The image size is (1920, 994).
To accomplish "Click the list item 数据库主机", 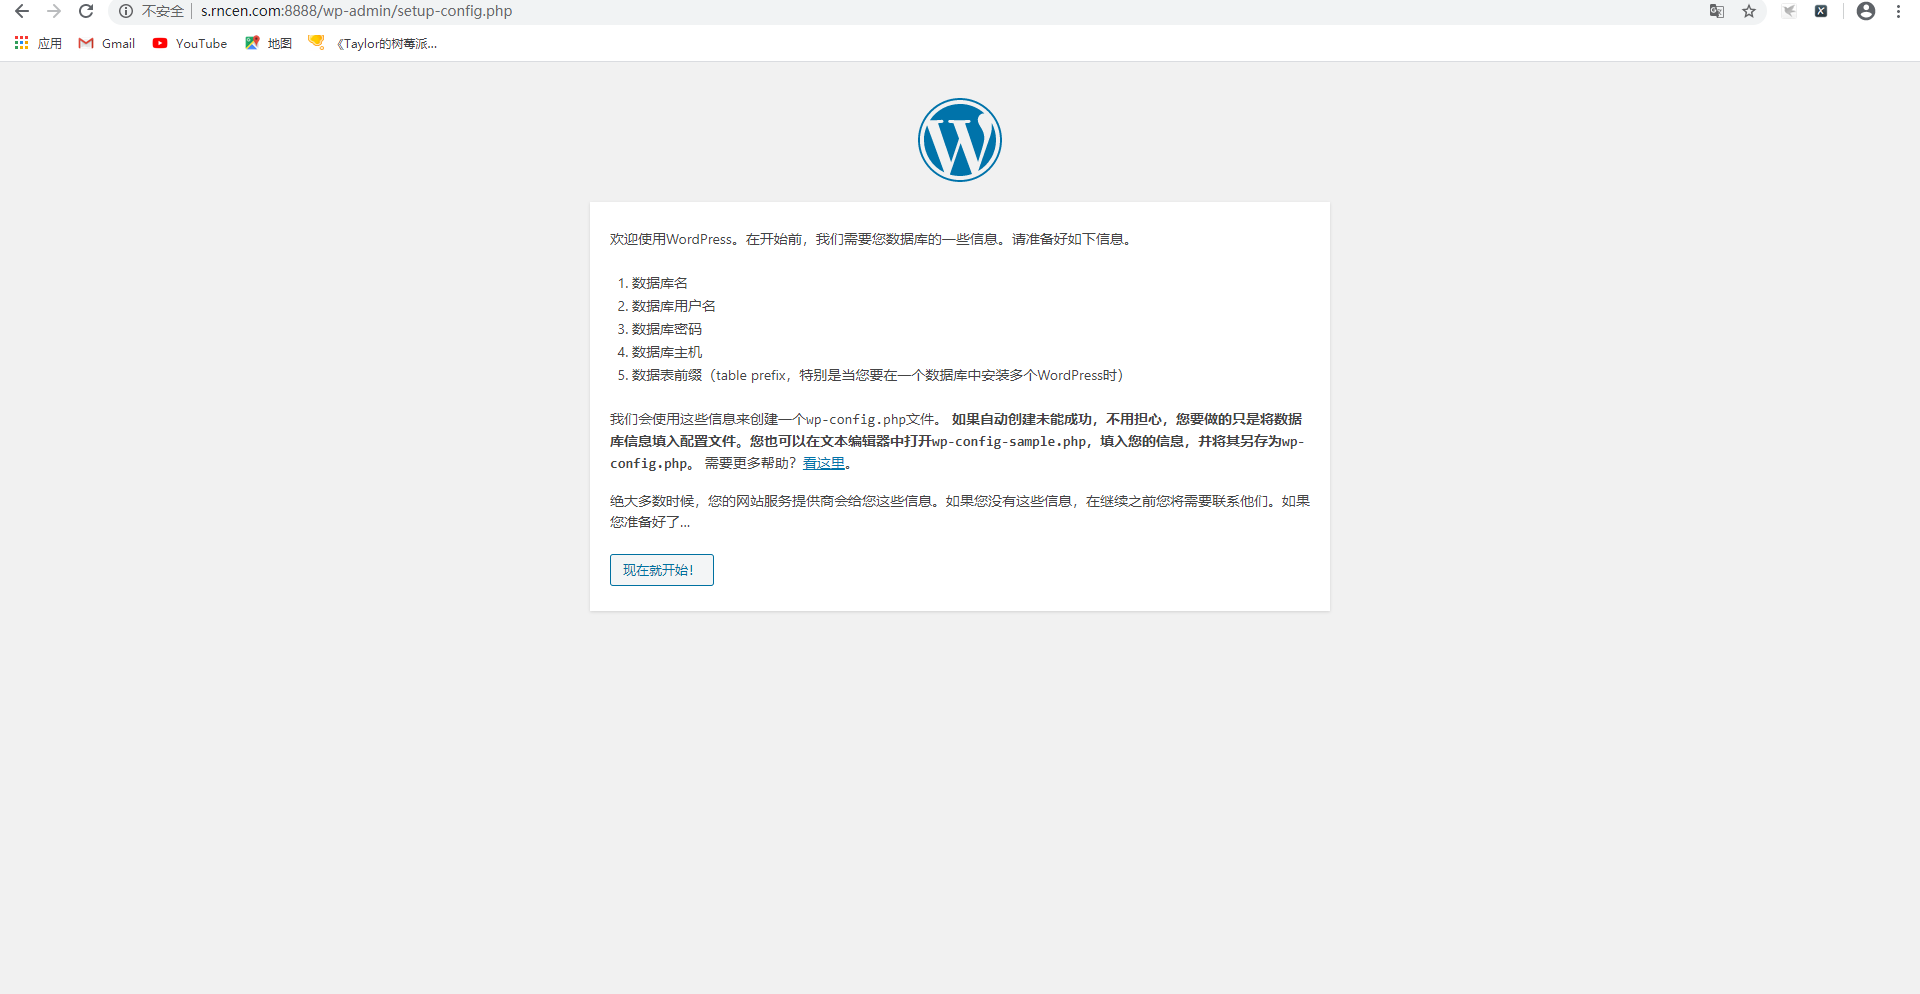I will click(x=666, y=352).
